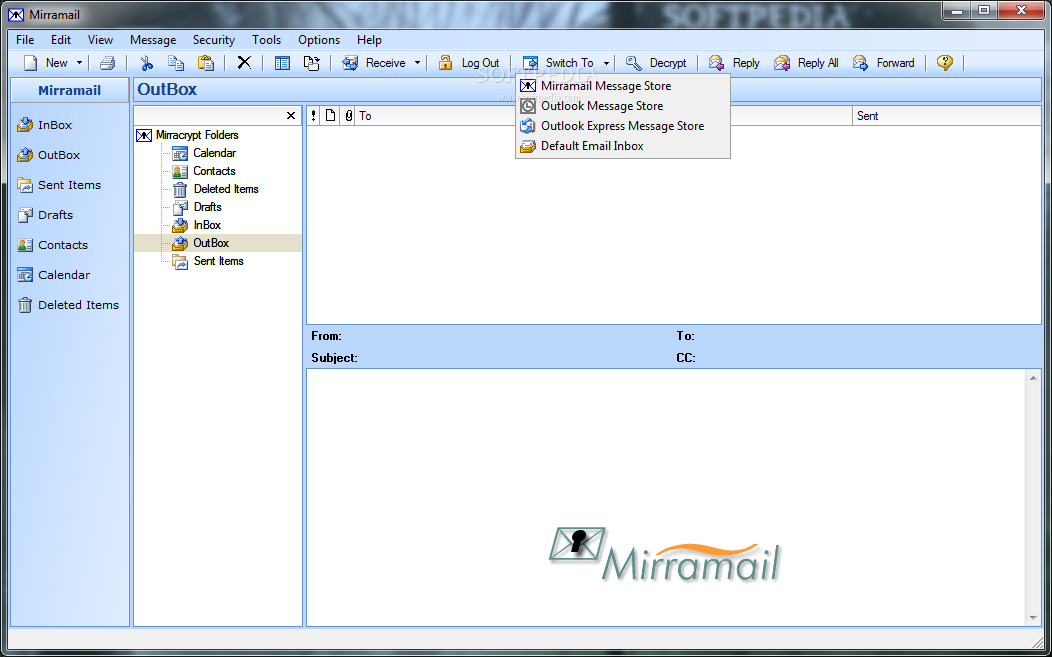Open the dropdown arrow next to New
This screenshot has height=657, width=1052.
click(79, 63)
